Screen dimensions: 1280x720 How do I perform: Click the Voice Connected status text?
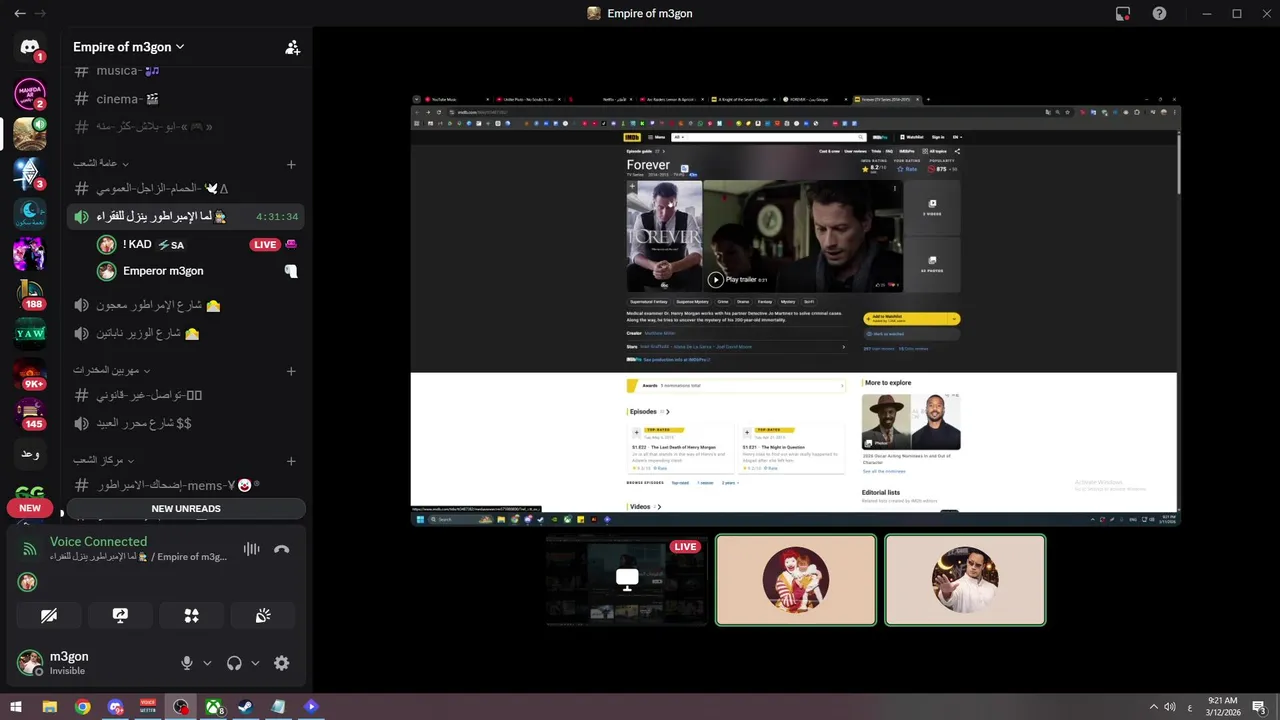pyautogui.click(x=98, y=541)
